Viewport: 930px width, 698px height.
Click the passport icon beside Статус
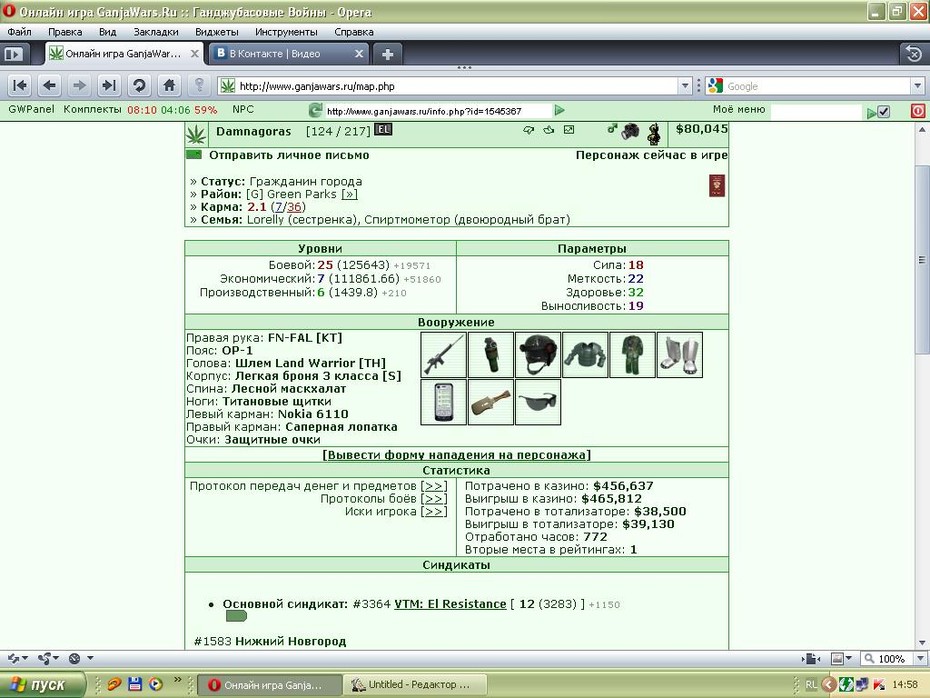click(716, 186)
